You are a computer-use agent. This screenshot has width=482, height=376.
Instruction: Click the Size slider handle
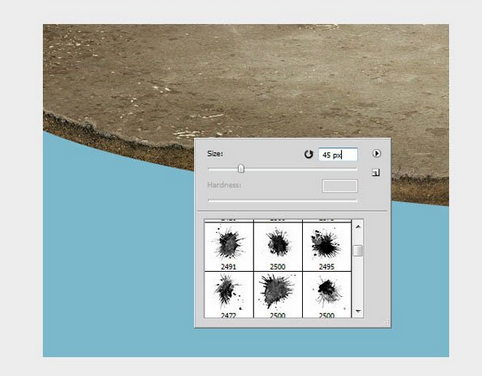click(x=241, y=169)
